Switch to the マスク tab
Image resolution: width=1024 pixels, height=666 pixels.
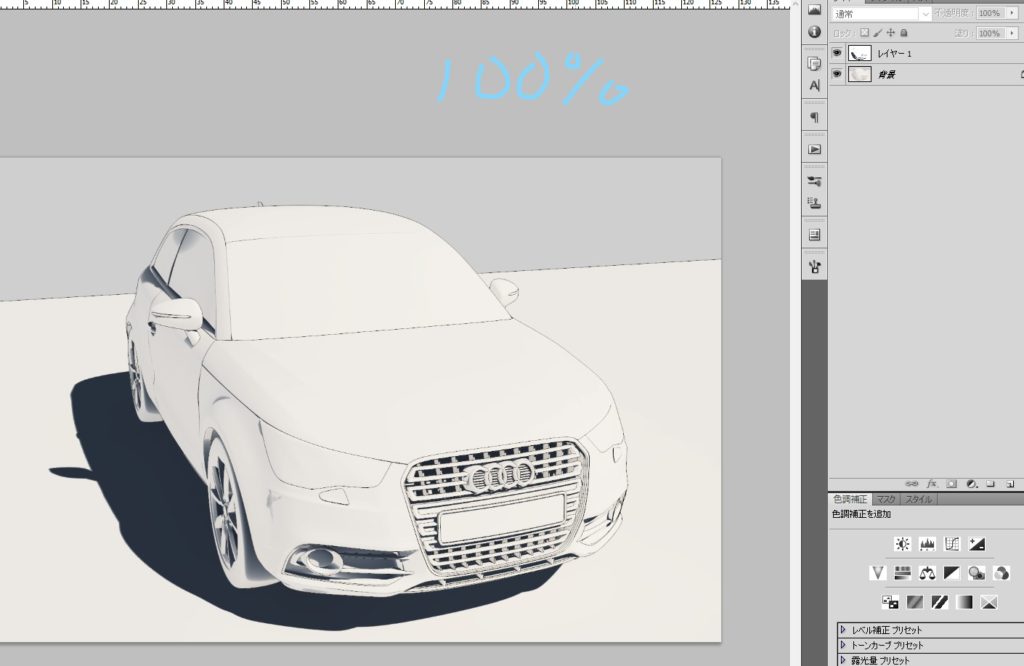[x=886, y=499]
